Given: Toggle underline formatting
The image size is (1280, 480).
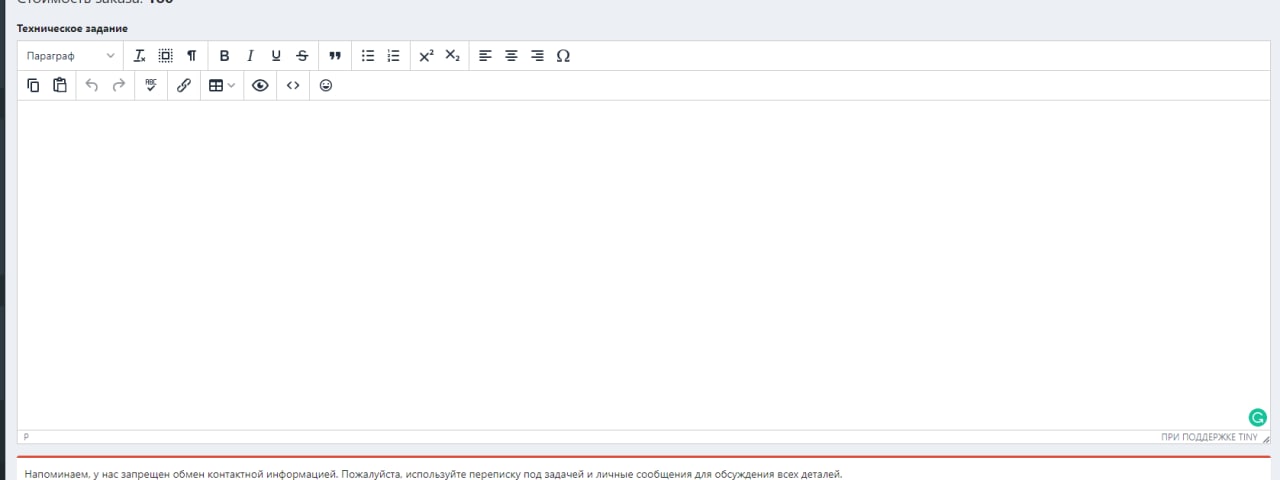Looking at the screenshot, I should 276,56.
